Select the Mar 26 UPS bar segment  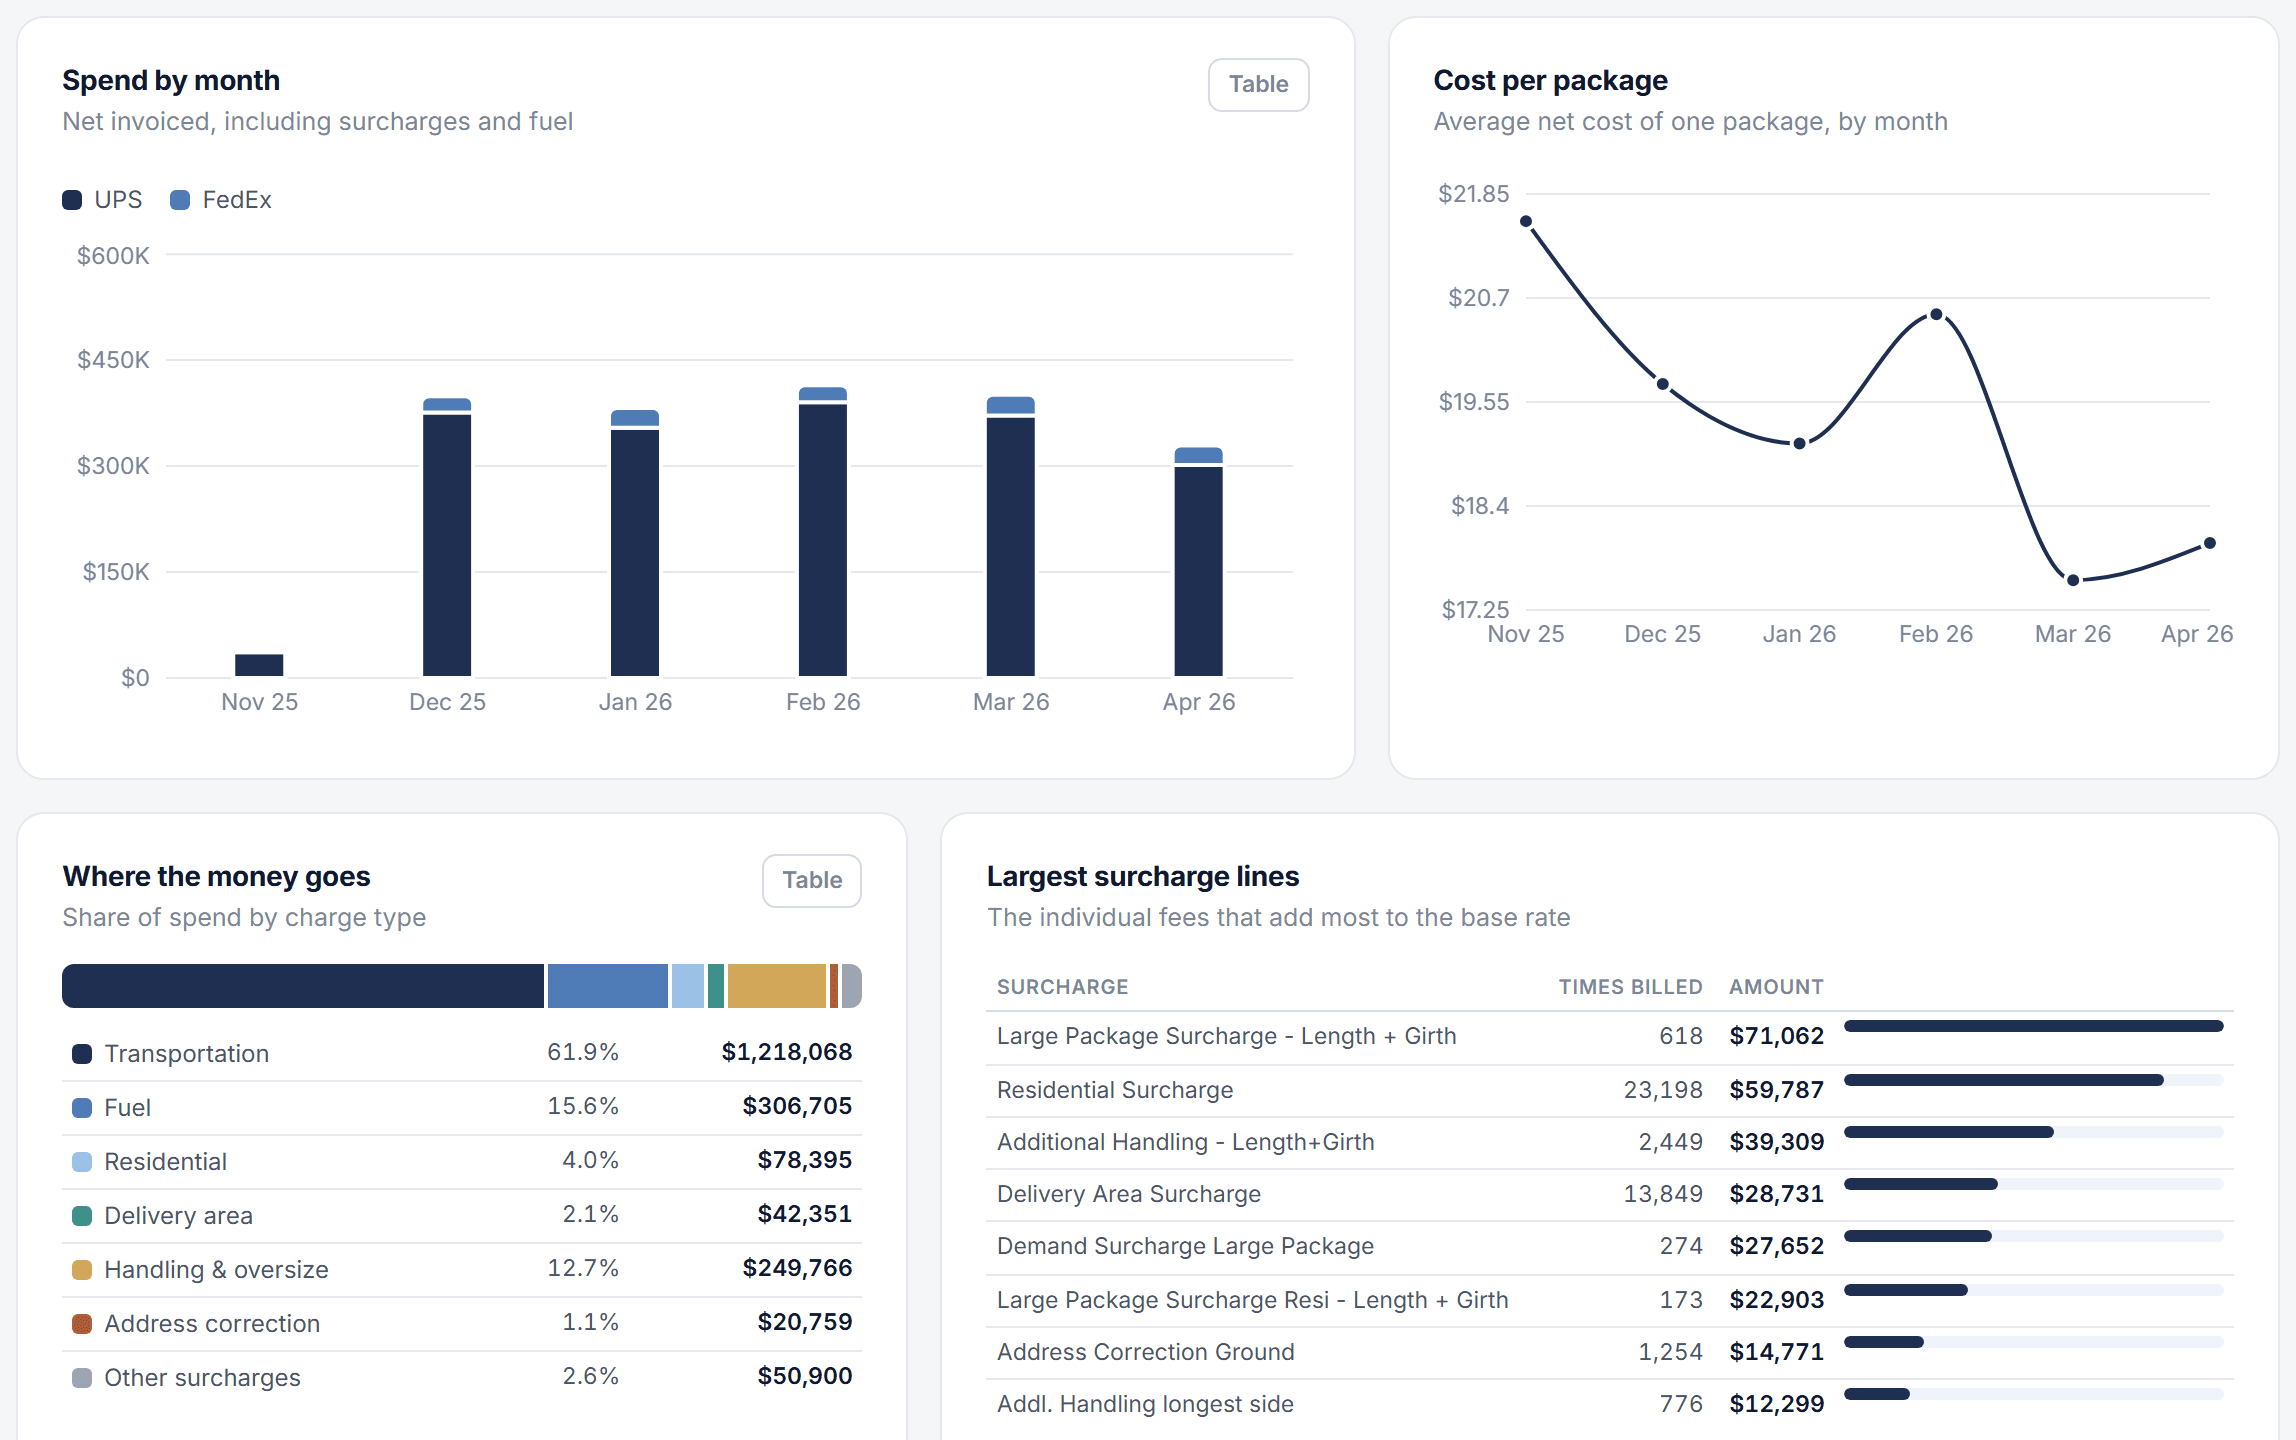point(1011,547)
